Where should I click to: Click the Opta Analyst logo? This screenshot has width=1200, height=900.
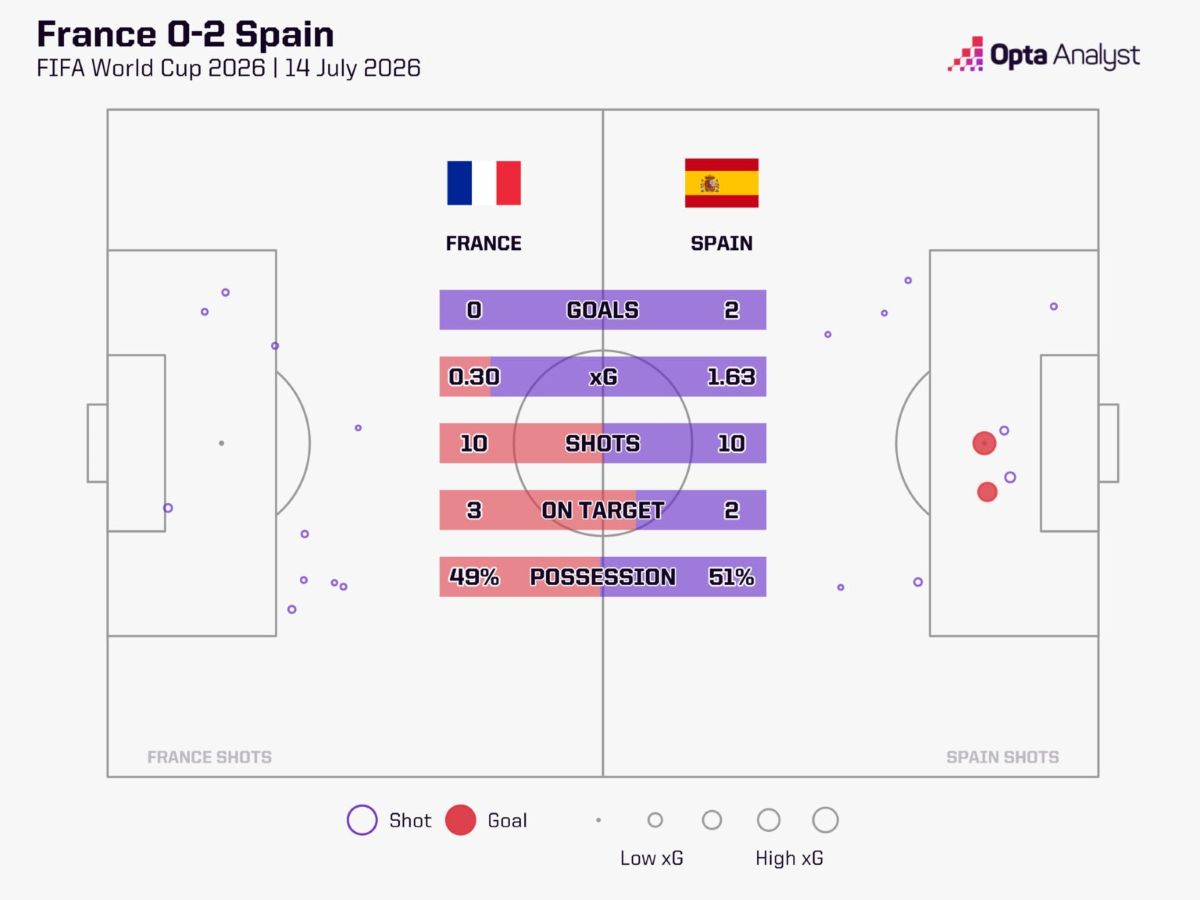(1044, 54)
